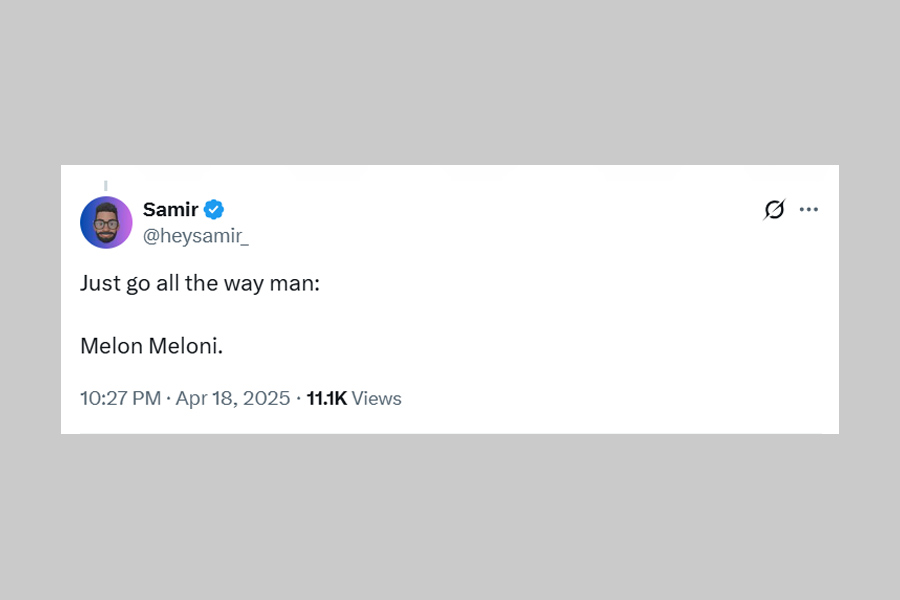Click the display name "Samir"
Viewport: 900px width, 600px height.
[170, 210]
